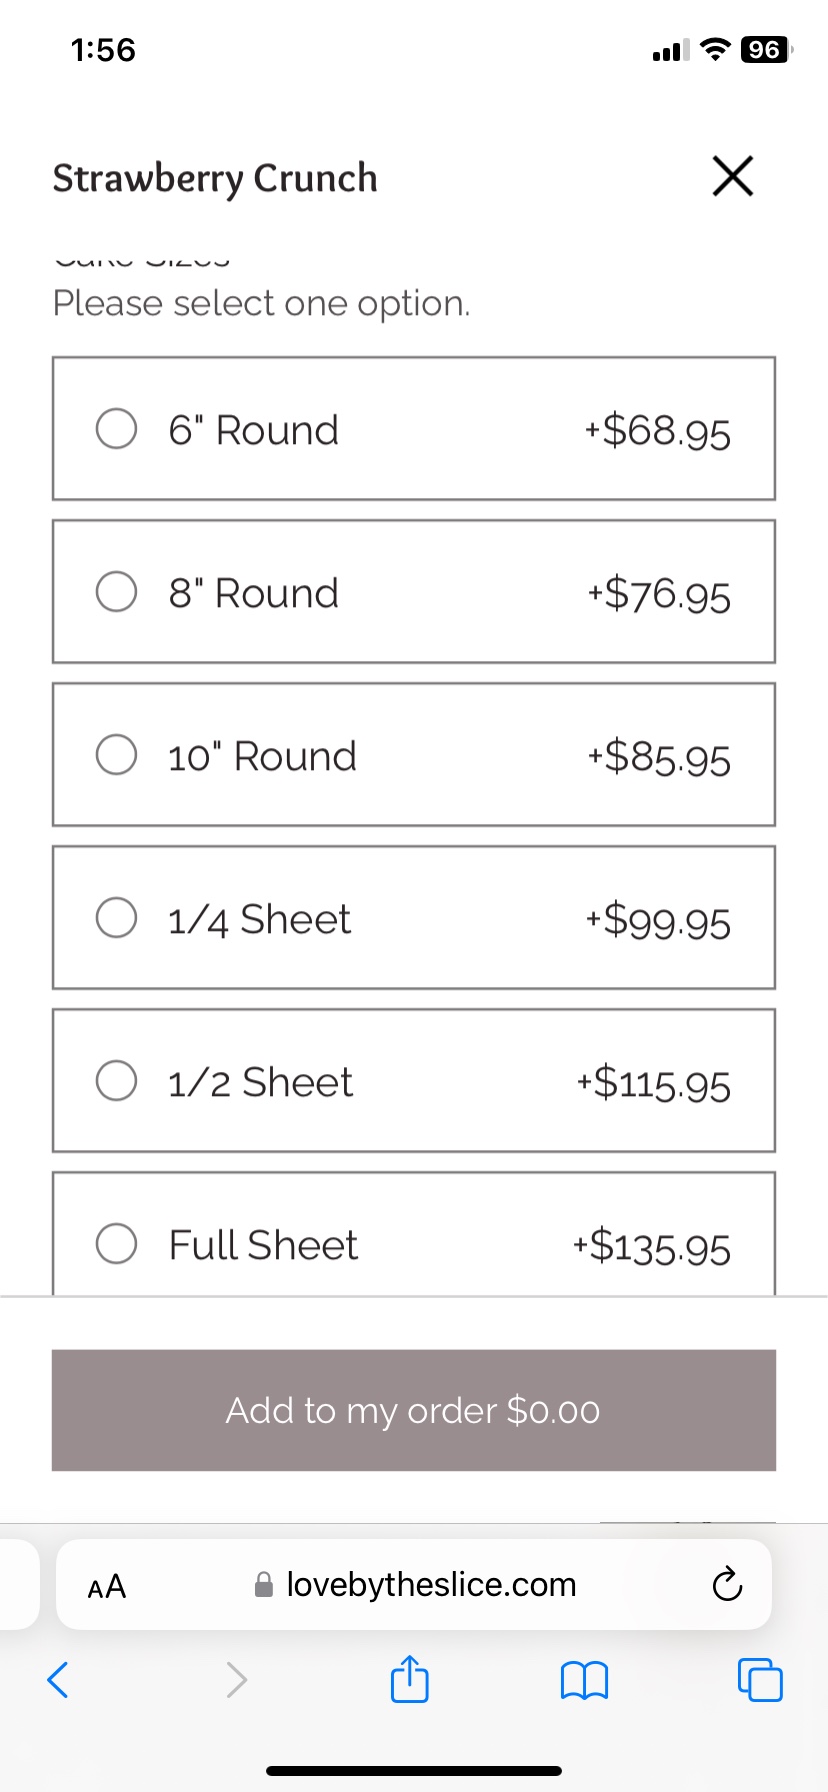The height and width of the screenshot is (1792, 828).
Task: Select the 6" Round radio button
Action: tap(117, 429)
